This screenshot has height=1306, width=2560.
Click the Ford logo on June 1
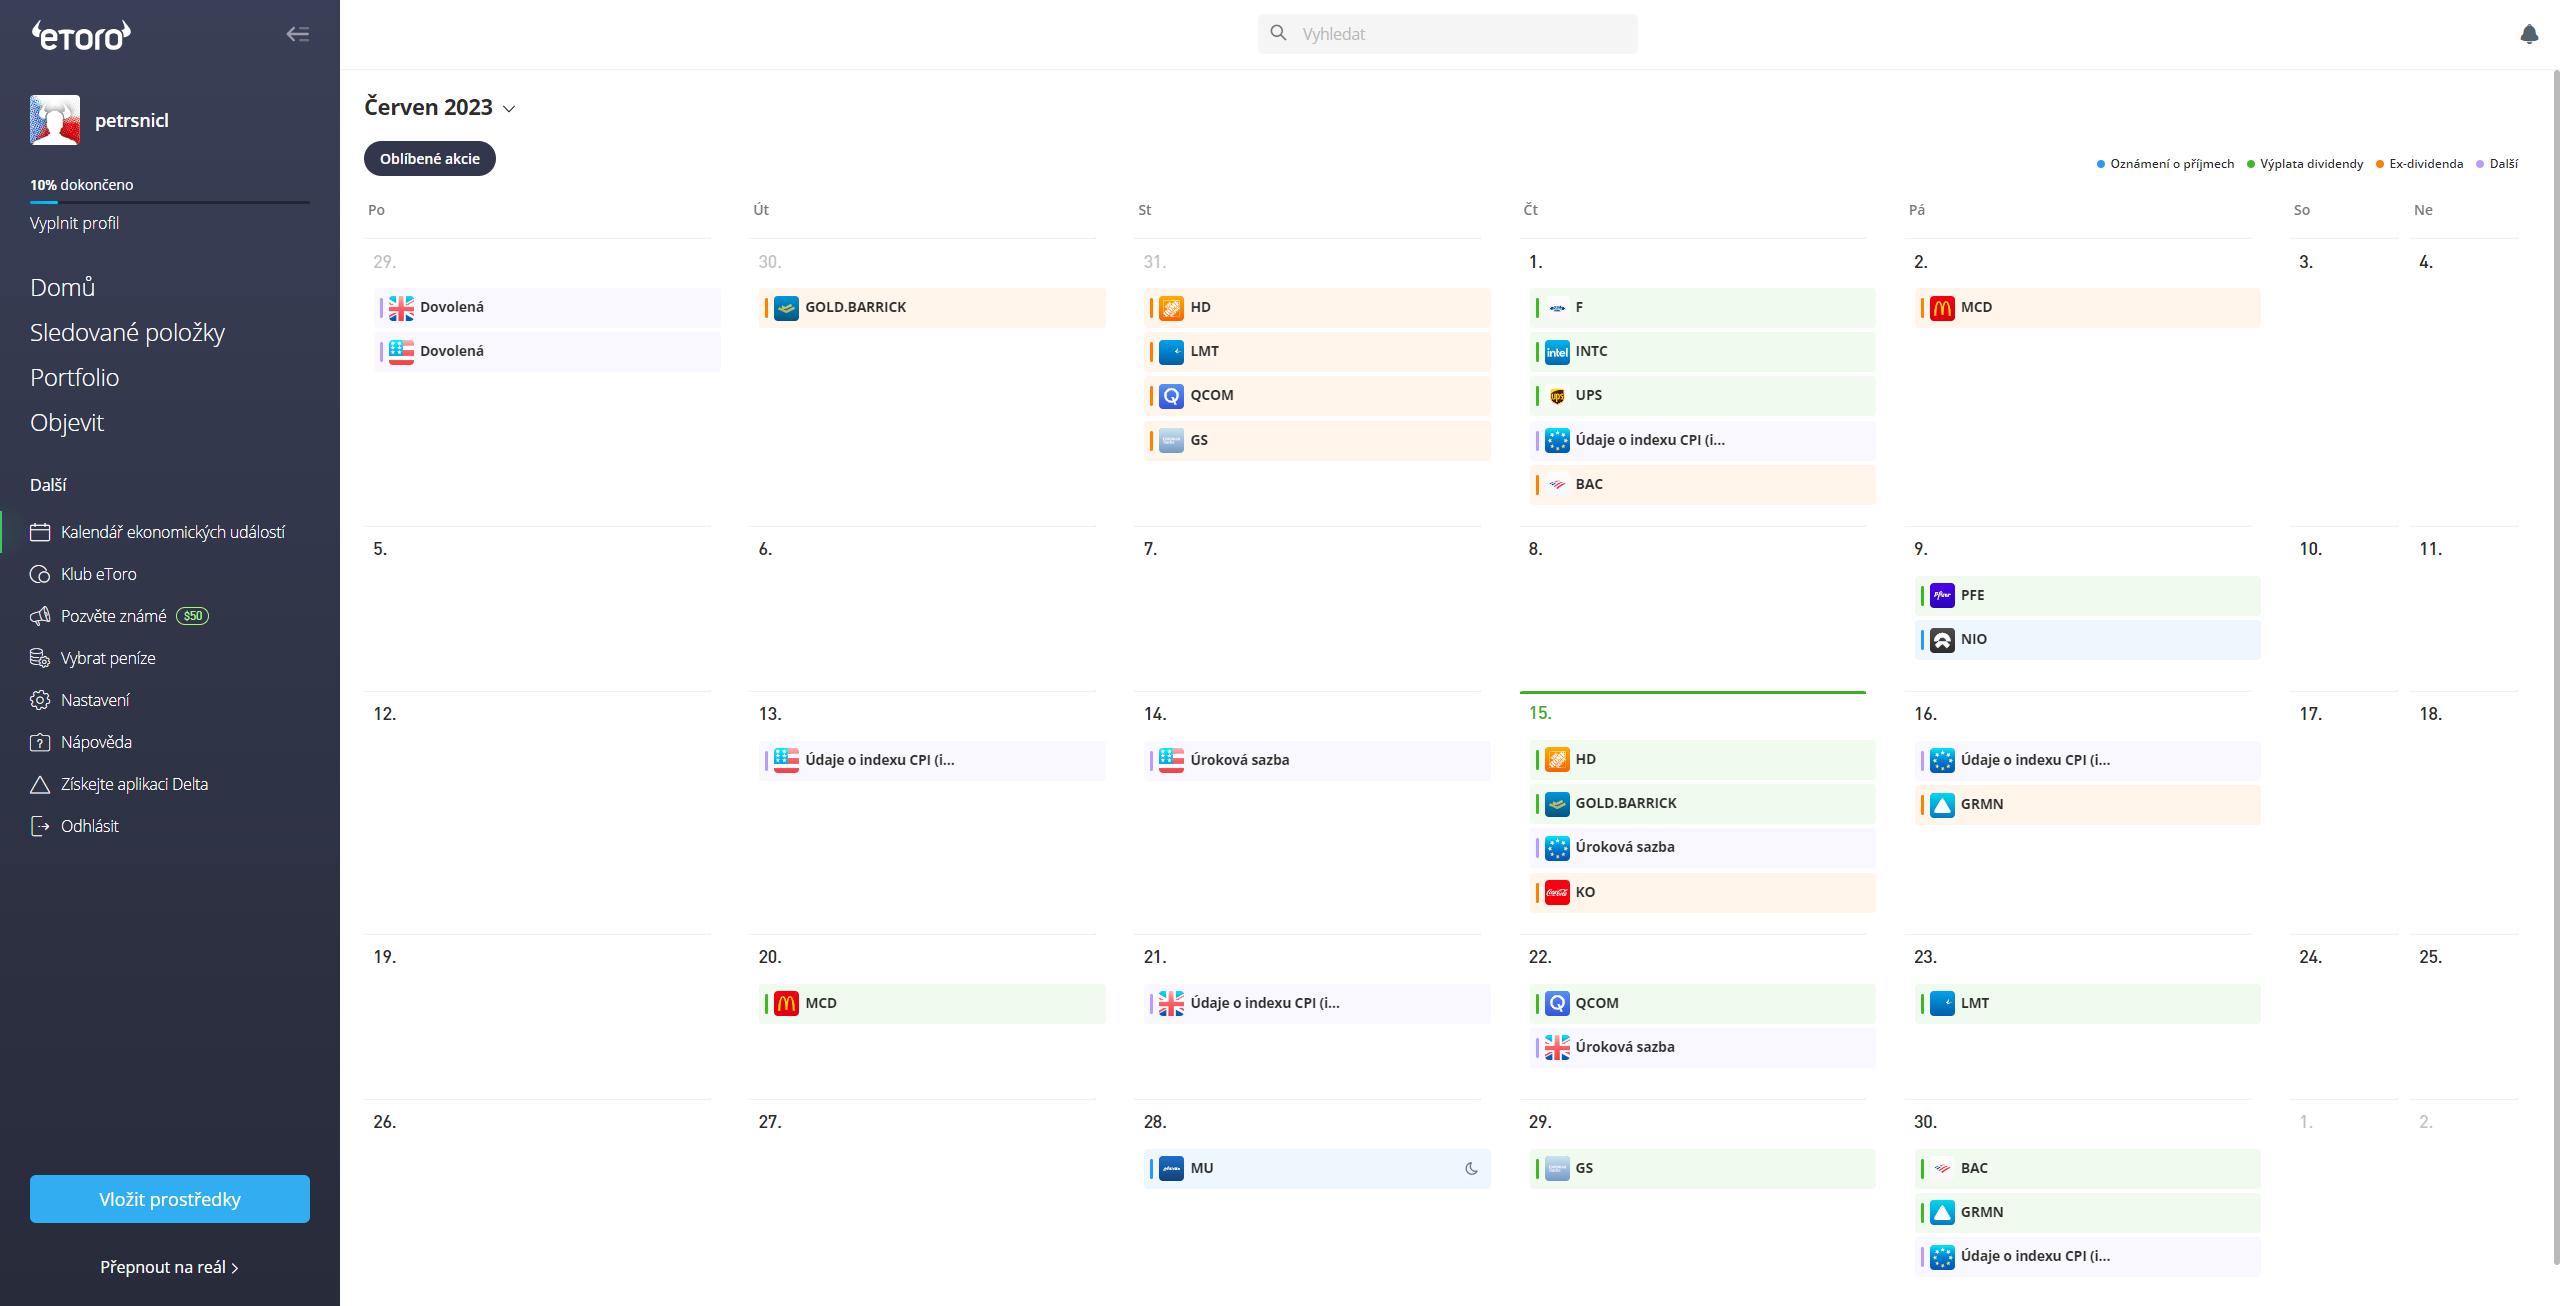(1557, 308)
